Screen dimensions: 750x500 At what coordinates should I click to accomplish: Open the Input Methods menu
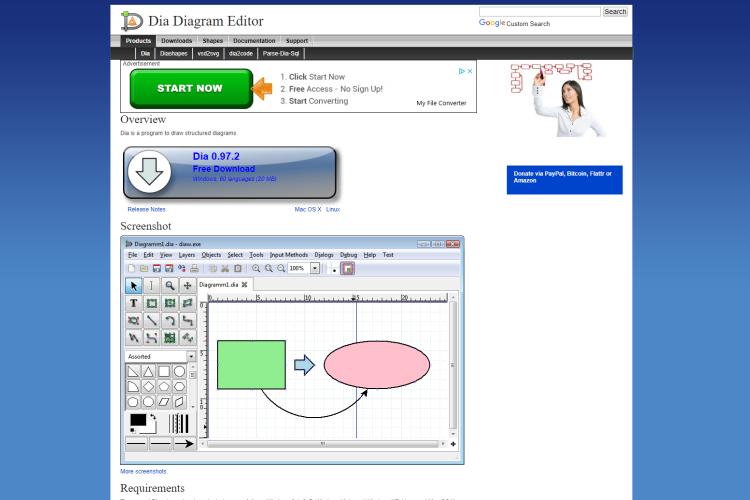tap(289, 255)
